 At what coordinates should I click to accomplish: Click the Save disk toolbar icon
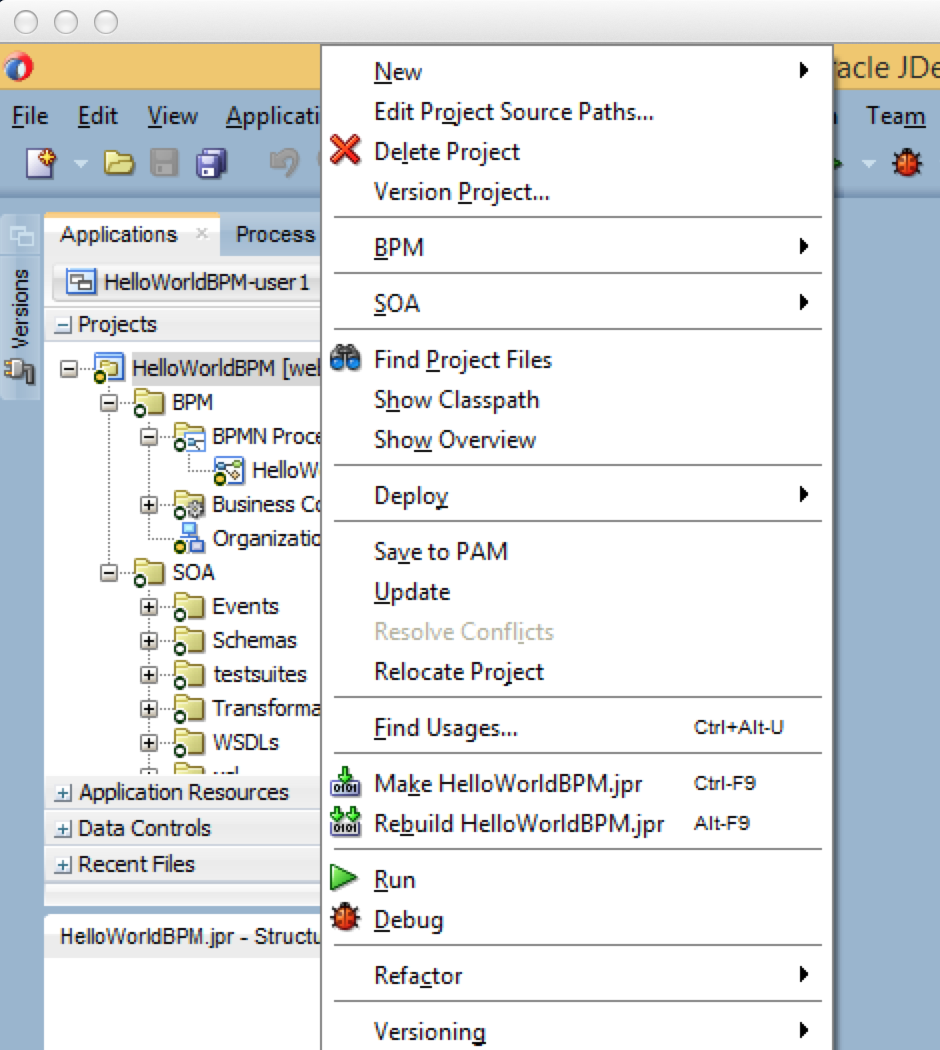(x=164, y=163)
